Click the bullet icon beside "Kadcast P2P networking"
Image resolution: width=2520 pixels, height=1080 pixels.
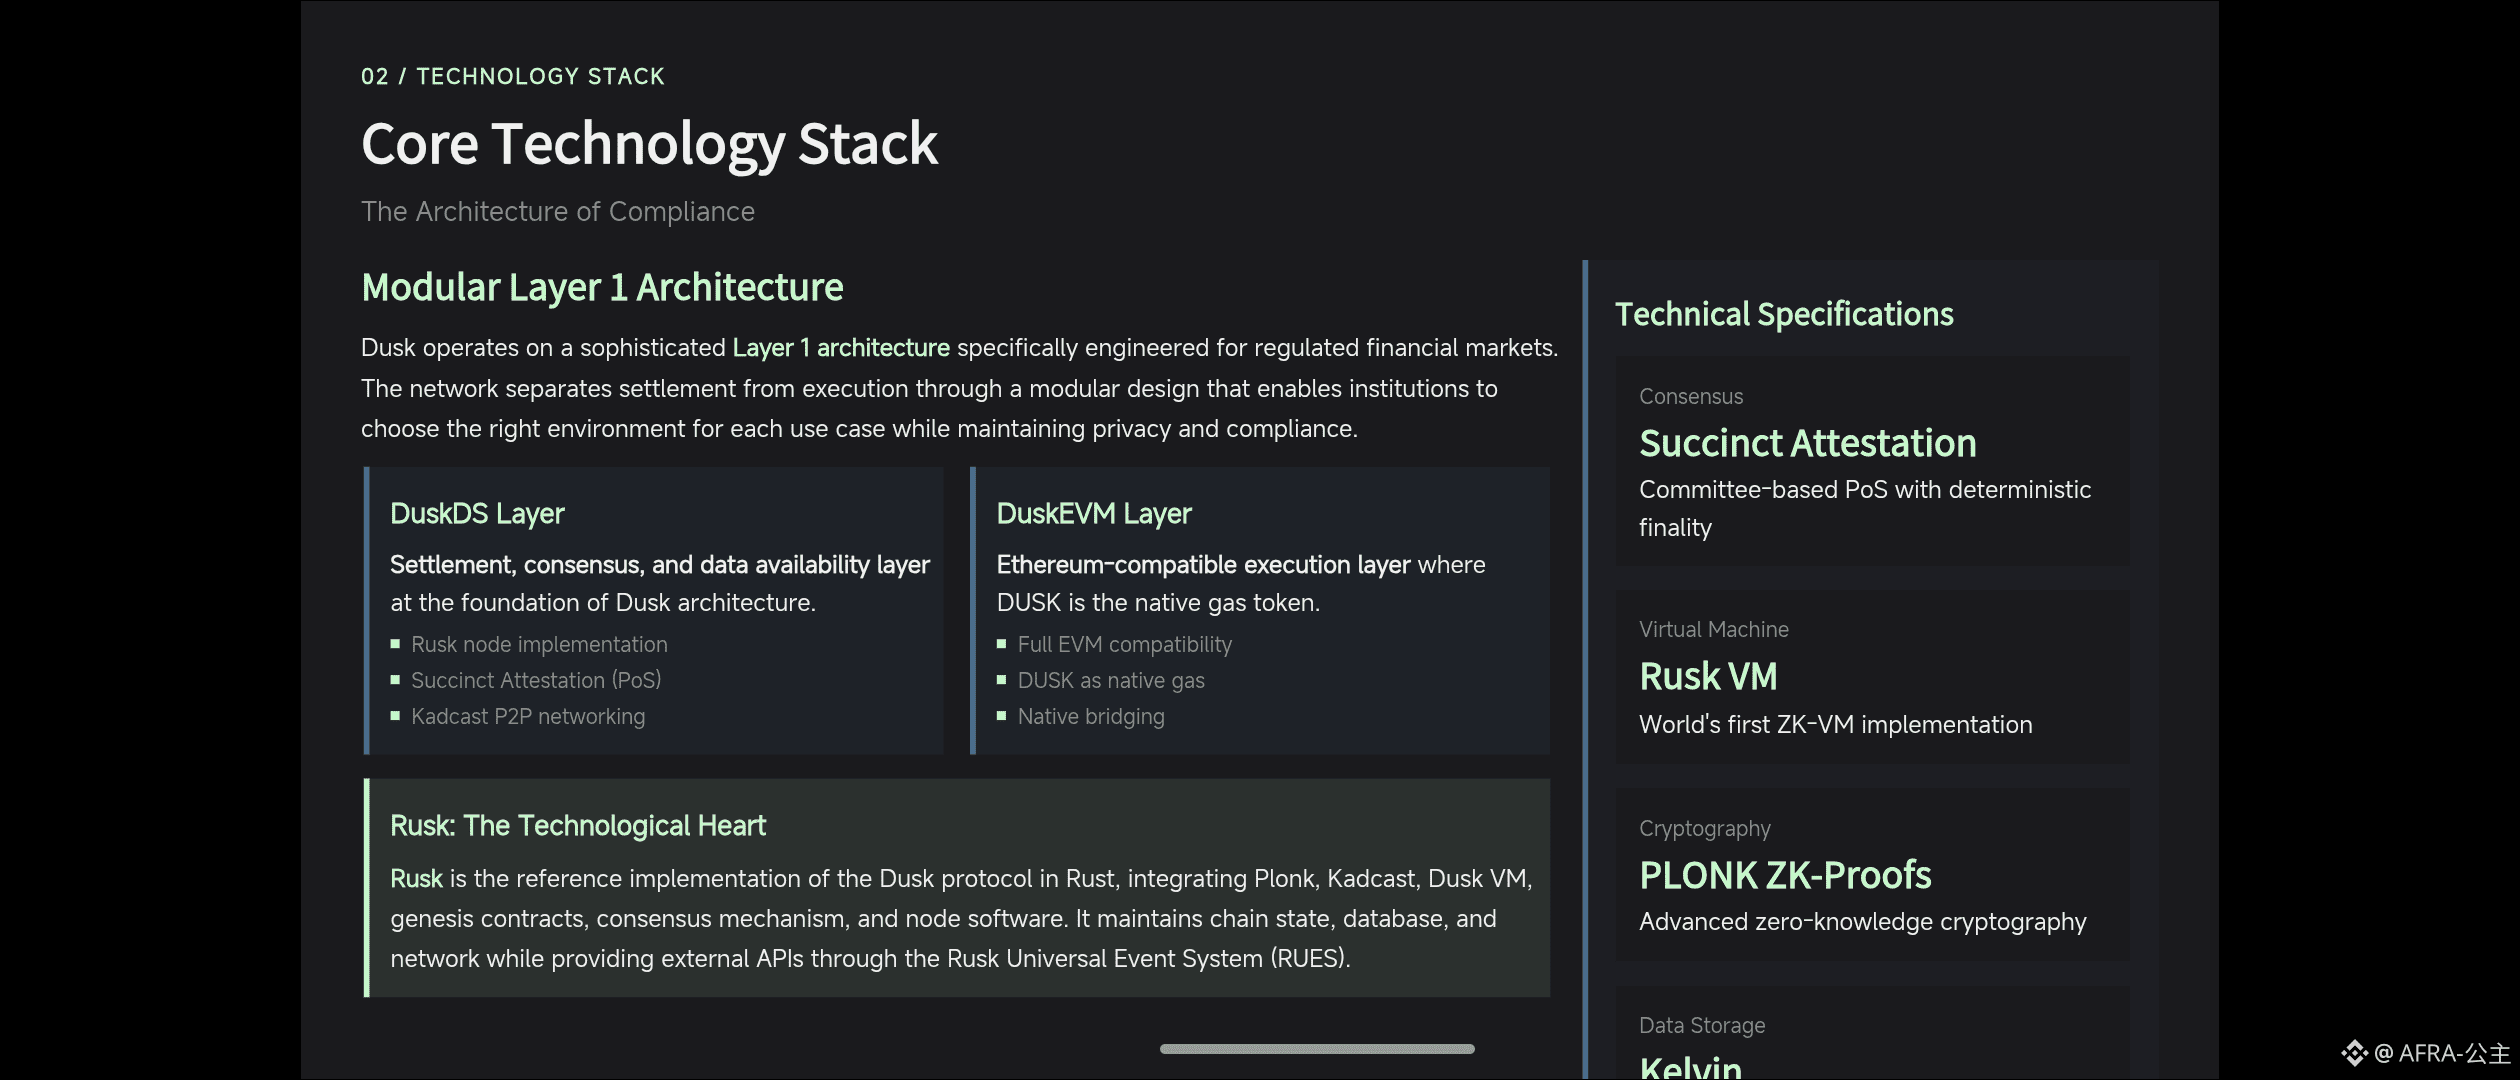tap(396, 717)
